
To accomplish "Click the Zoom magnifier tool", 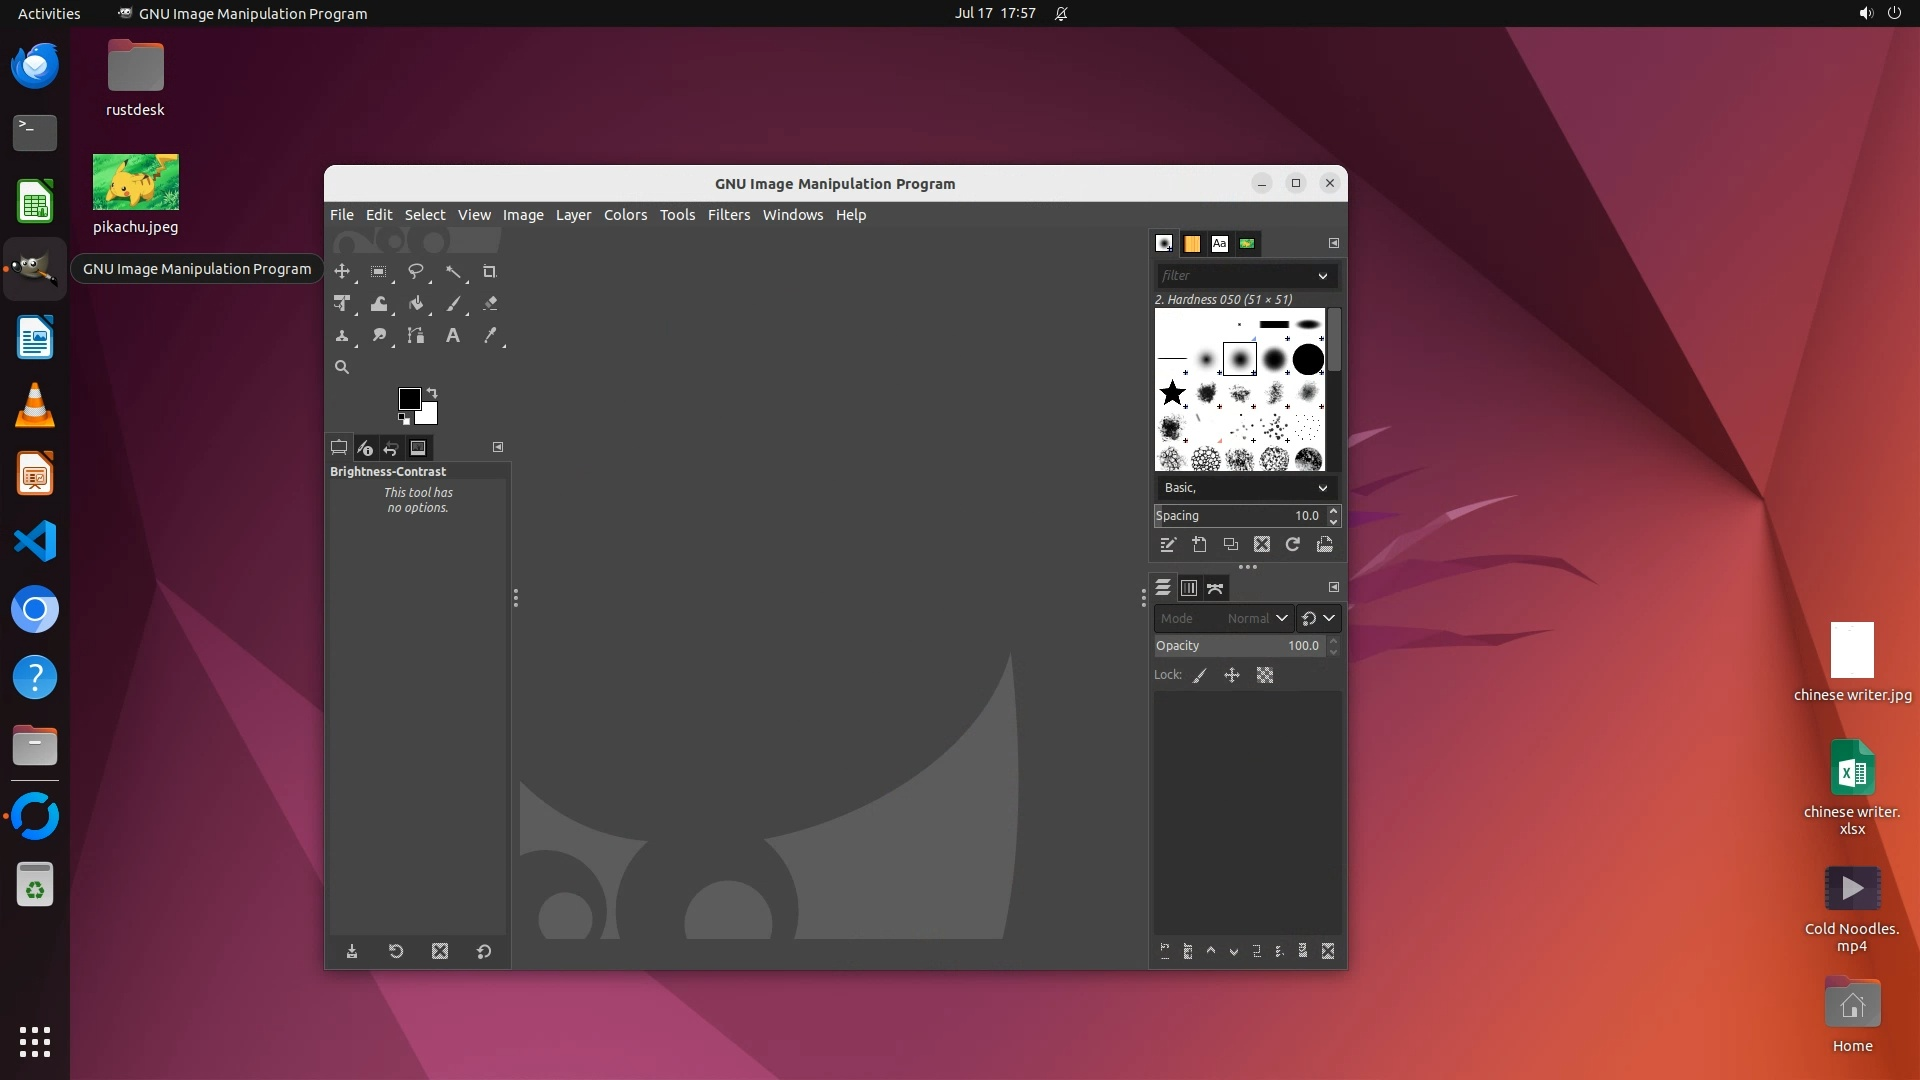I will coord(342,368).
